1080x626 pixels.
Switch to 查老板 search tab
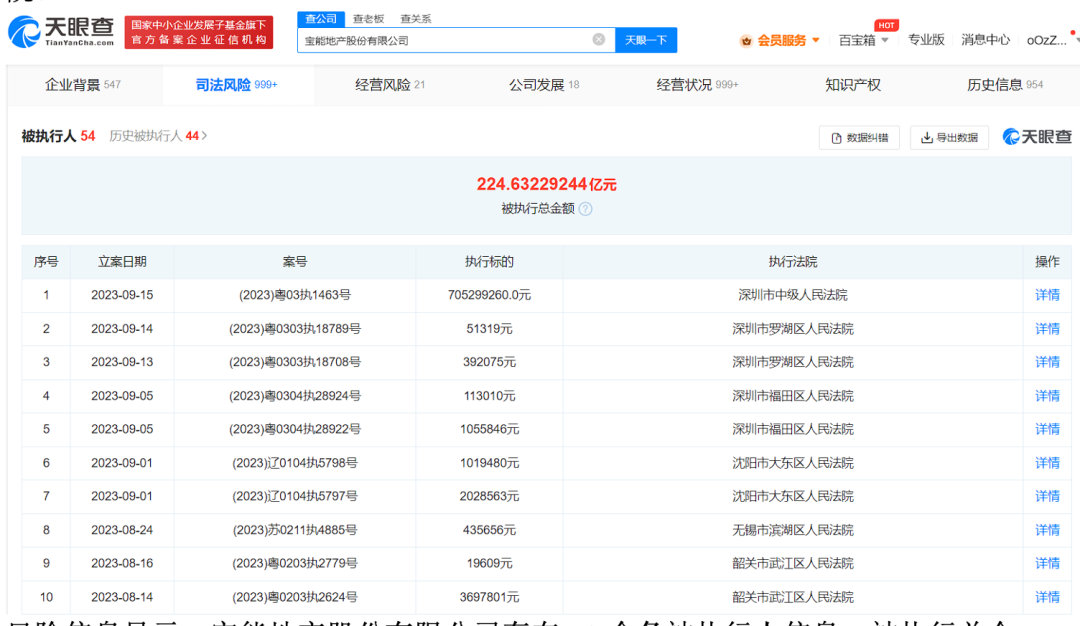point(368,19)
